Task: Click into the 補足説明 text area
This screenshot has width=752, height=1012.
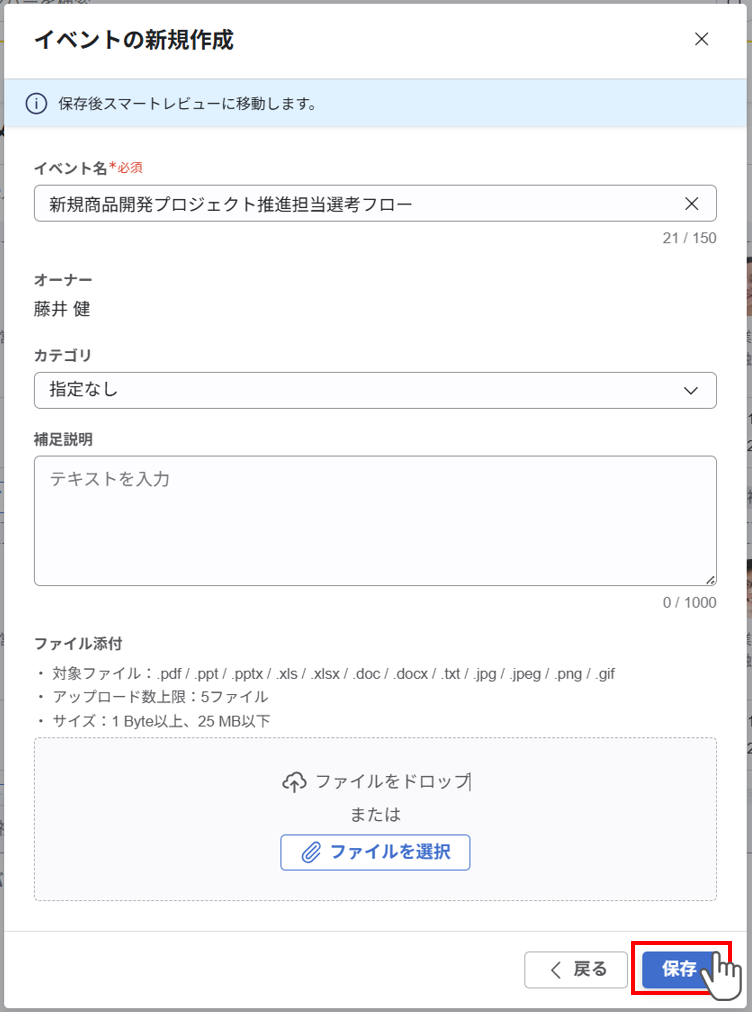Action: coord(375,520)
